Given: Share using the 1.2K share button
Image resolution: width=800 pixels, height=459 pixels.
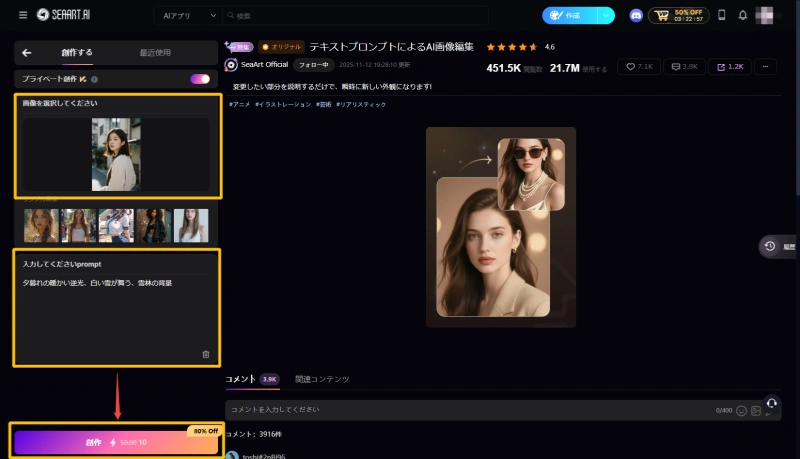Looking at the screenshot, I should [730, 67].
